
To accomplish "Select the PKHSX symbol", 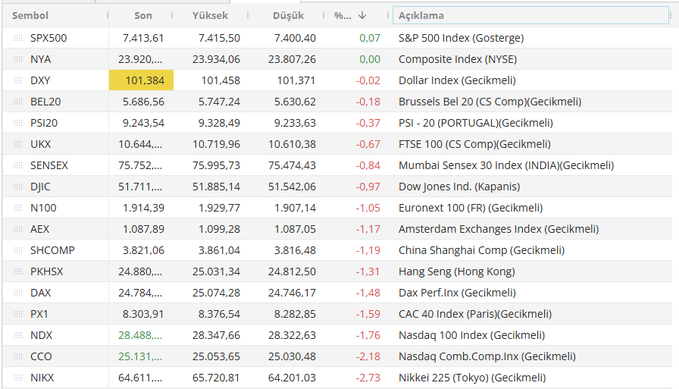I will coord(47,272).
